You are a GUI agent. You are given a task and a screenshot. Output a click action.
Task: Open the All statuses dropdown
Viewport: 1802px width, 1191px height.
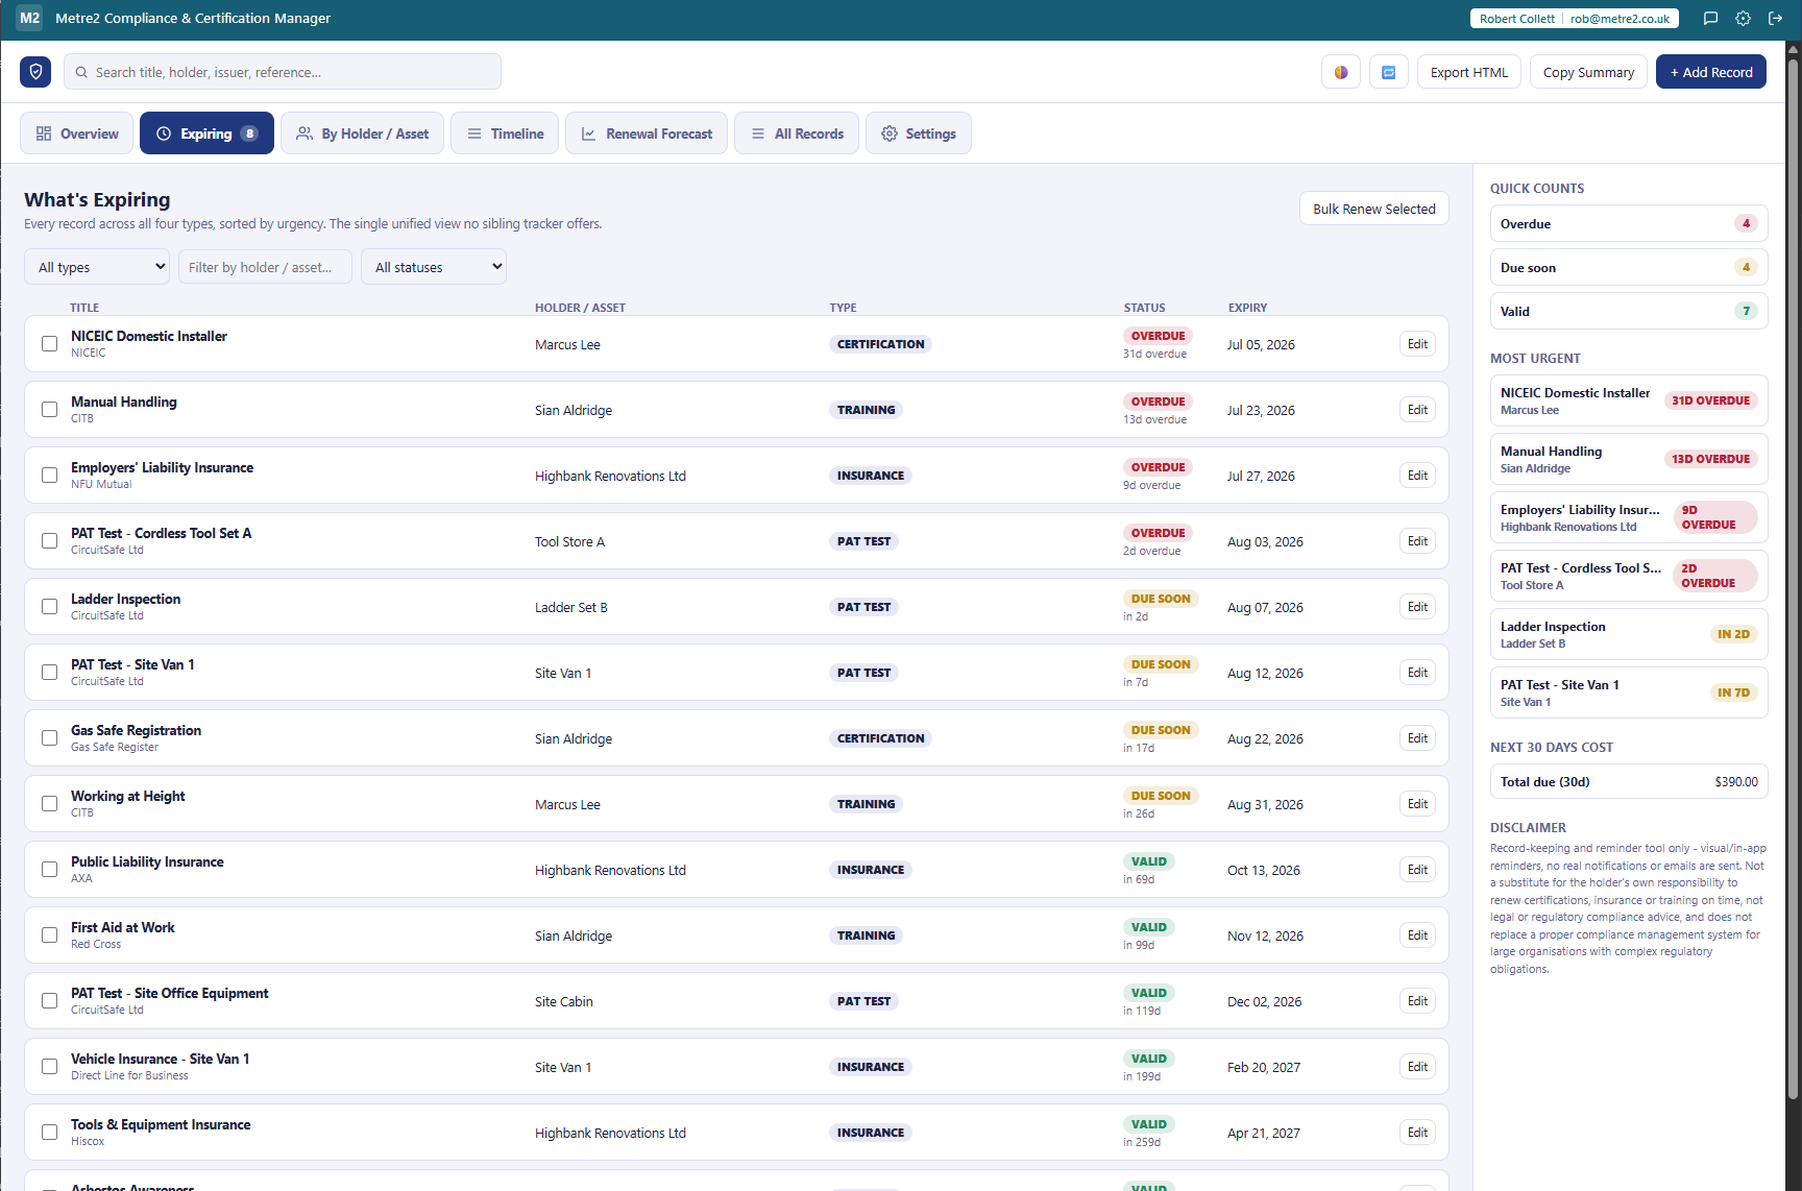(434, 267)
